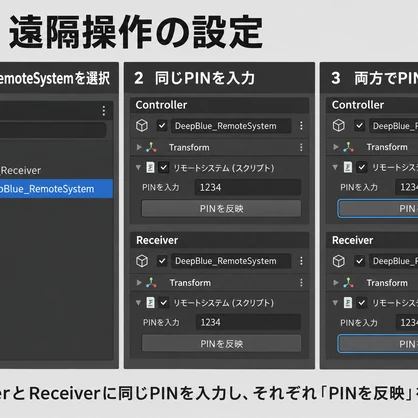Viewport: 418px width, 418px height.
Task: Expand the Transform component in step 3 Controller
Action: 336,147
